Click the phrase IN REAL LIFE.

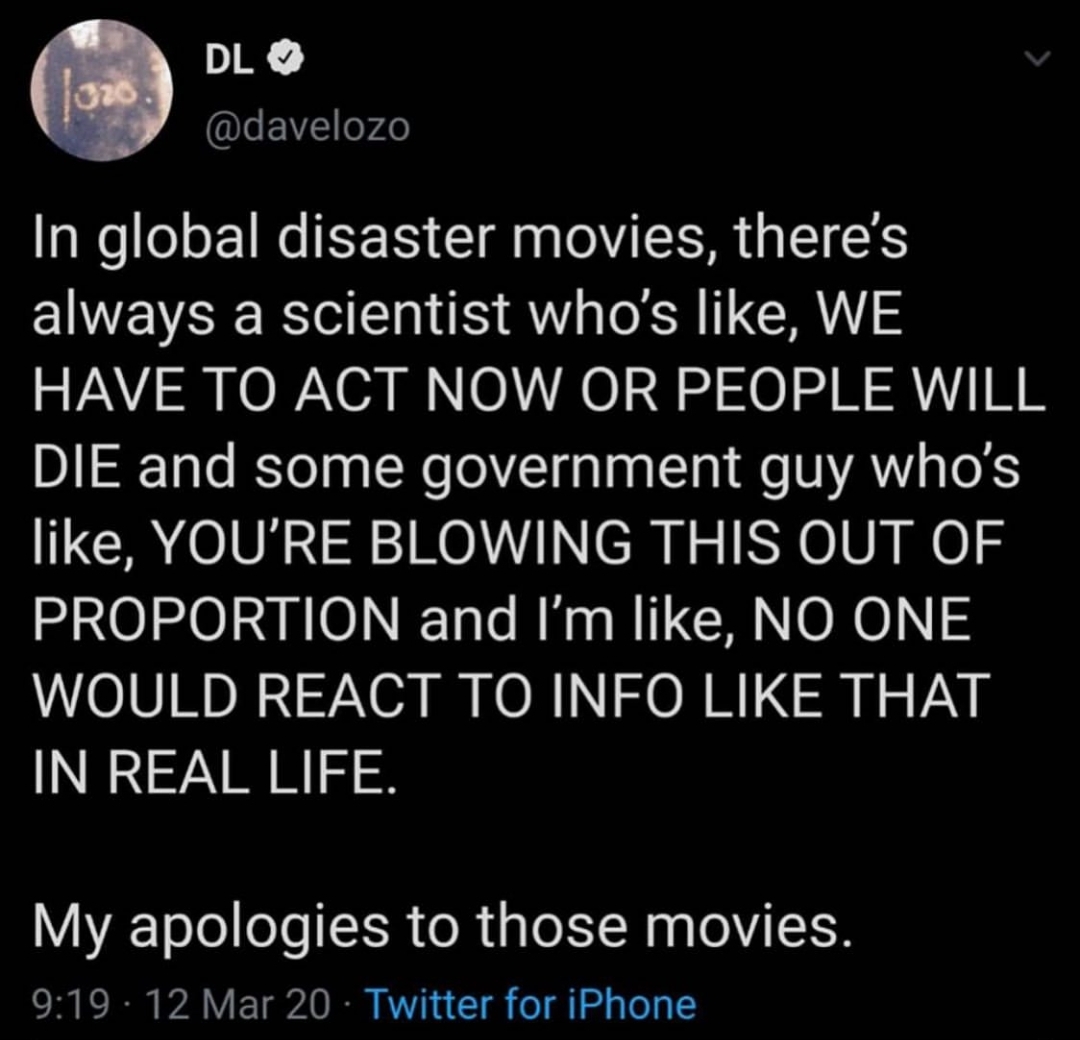click(x=215, y=771)
